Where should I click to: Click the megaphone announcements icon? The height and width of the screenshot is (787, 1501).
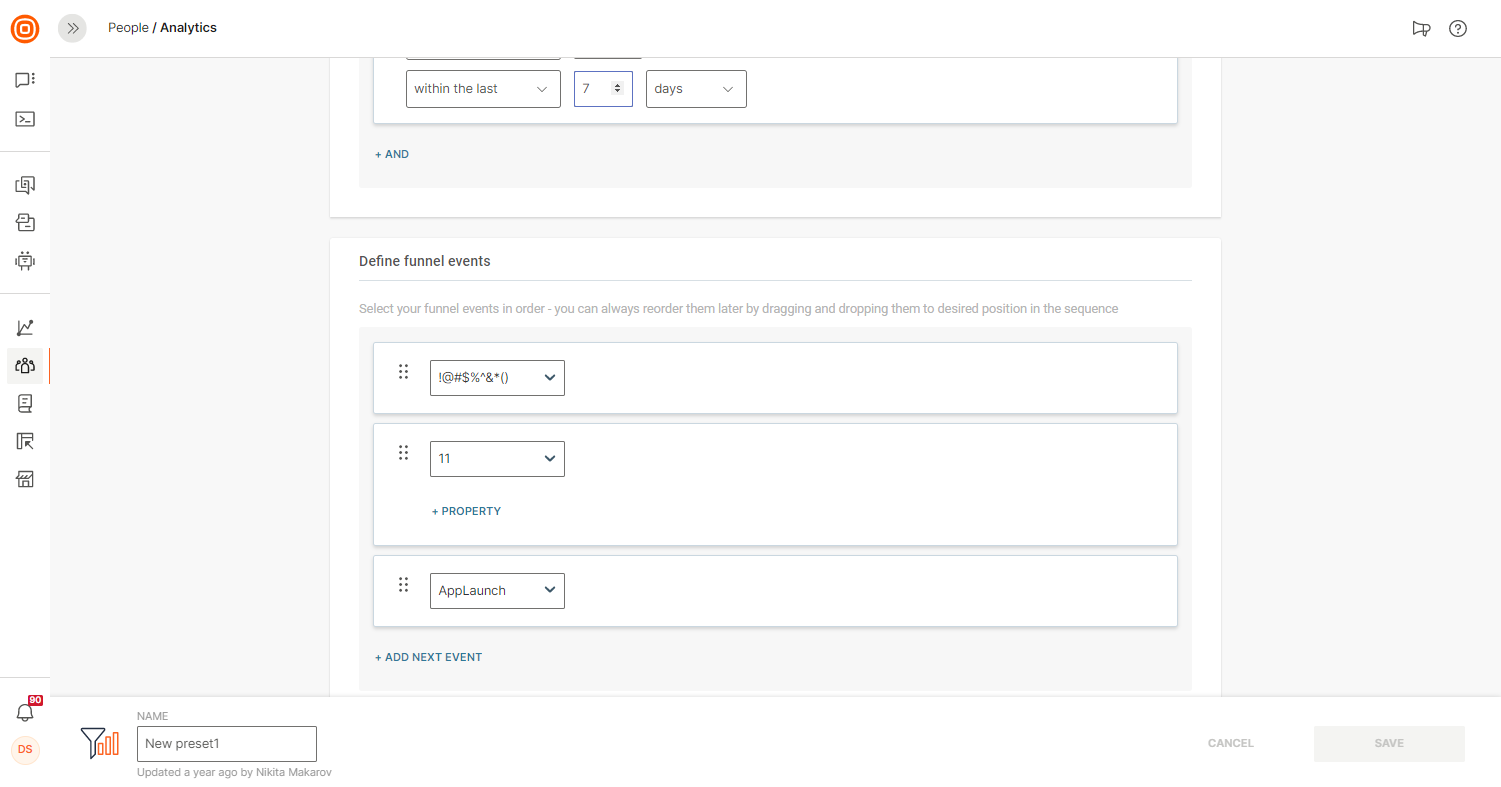tap(1421, 28)
